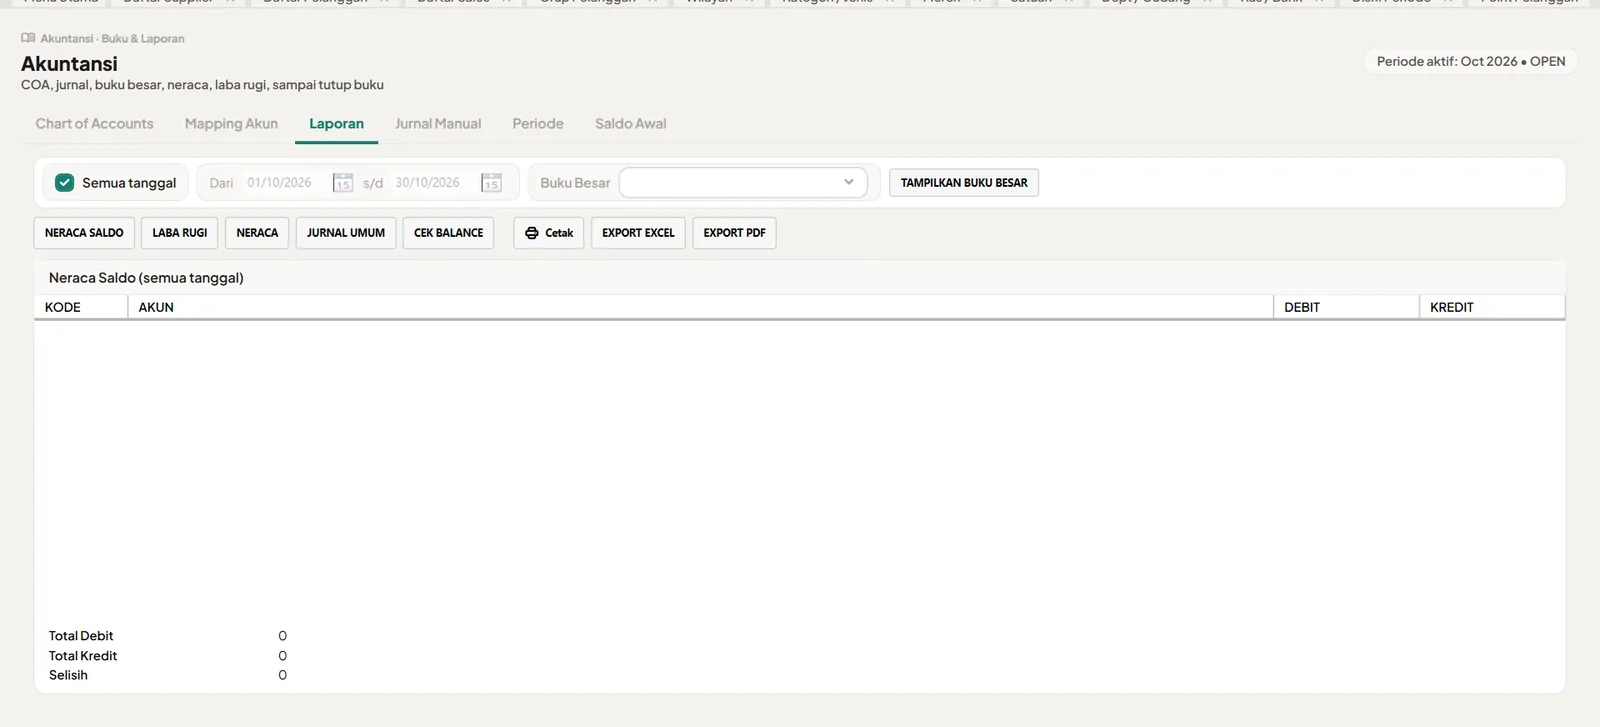The image size is (1600, 727).
Task: Click the Periode aktif: Oct 2026 OPEN badge
Action: click(x=1471, y=61)
